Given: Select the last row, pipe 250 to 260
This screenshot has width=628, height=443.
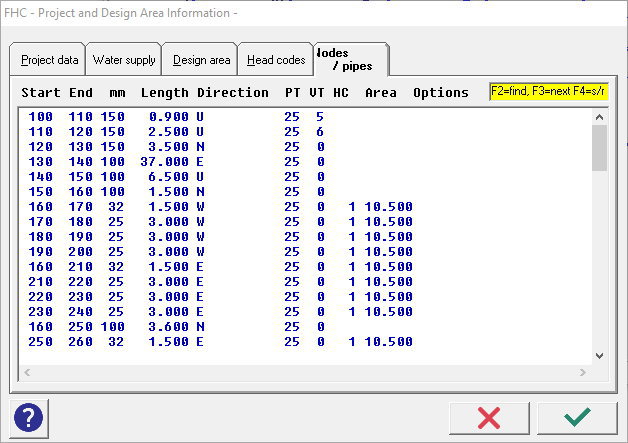Looking at the screenshot, I should 200,342.
